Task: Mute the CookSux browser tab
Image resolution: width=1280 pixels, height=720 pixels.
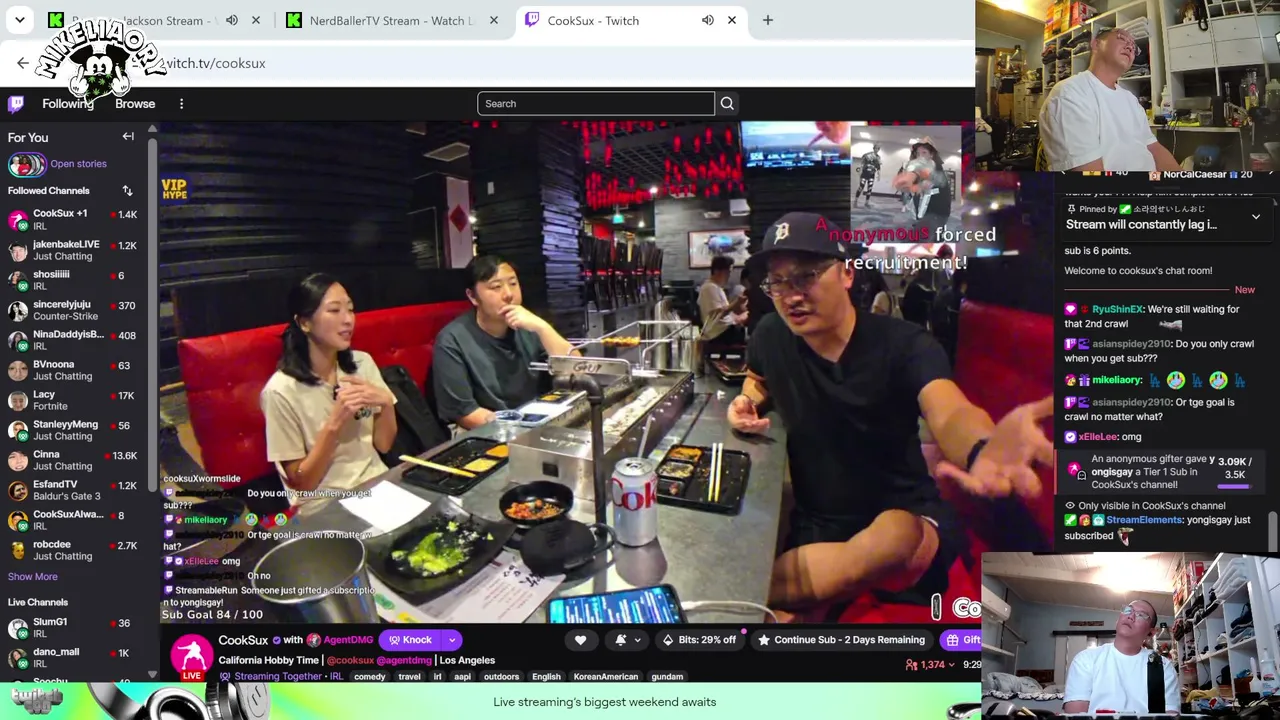Action: (x=708, y=20)
